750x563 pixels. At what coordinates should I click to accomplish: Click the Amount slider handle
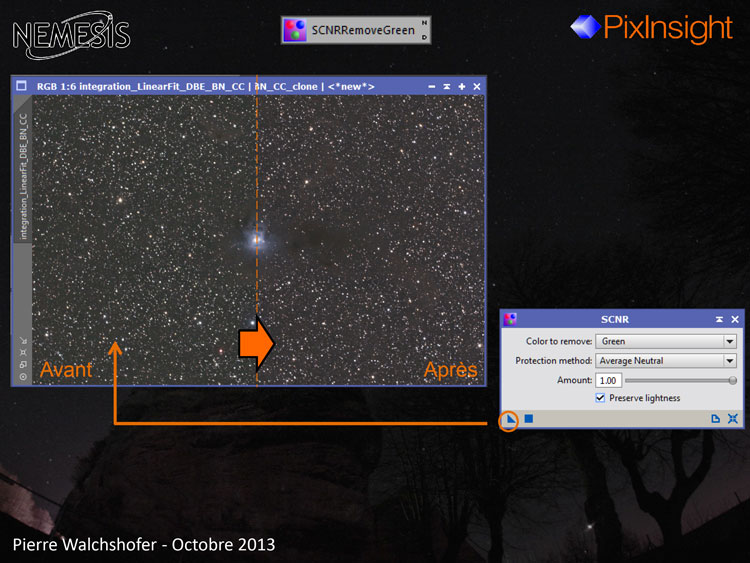[x=732, y=380]
